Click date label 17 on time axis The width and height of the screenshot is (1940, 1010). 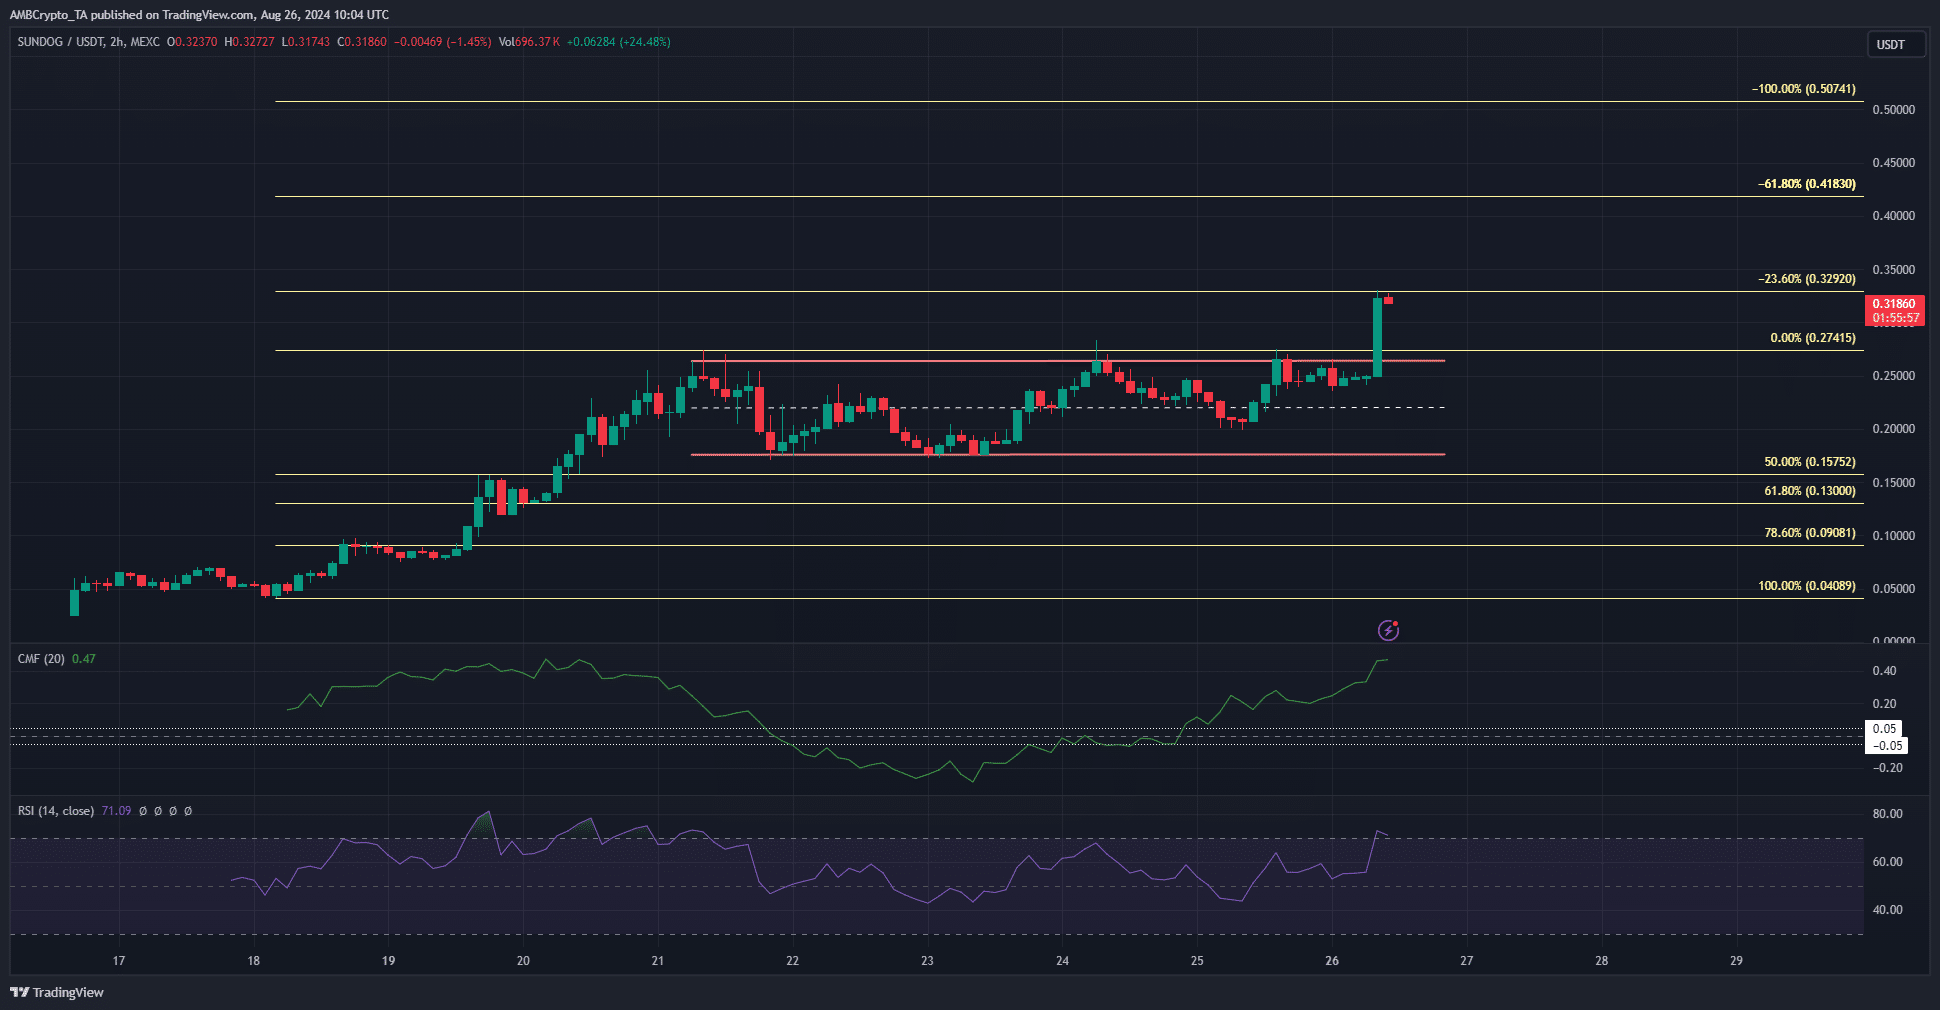pos(119,961)
